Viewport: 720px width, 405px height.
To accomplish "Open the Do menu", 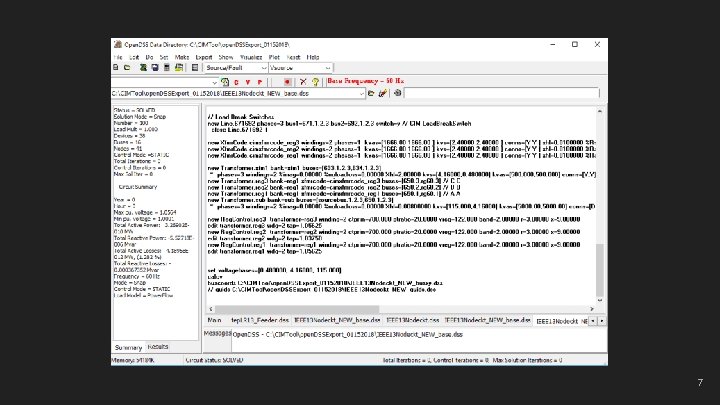I will pyautogui.click(x=149, y=57).
